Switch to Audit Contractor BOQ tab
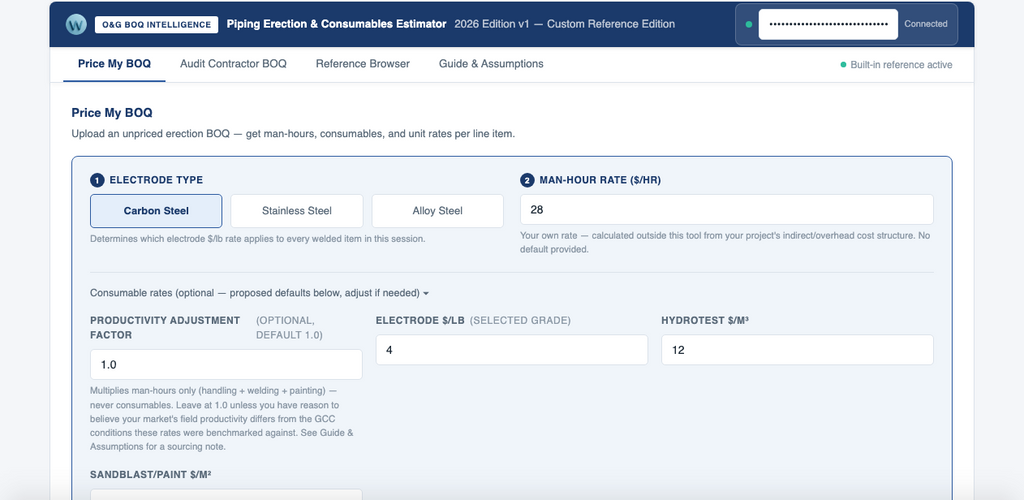Image resolution: width=1024 pixels, height=500 pixels. coord(233,64)
